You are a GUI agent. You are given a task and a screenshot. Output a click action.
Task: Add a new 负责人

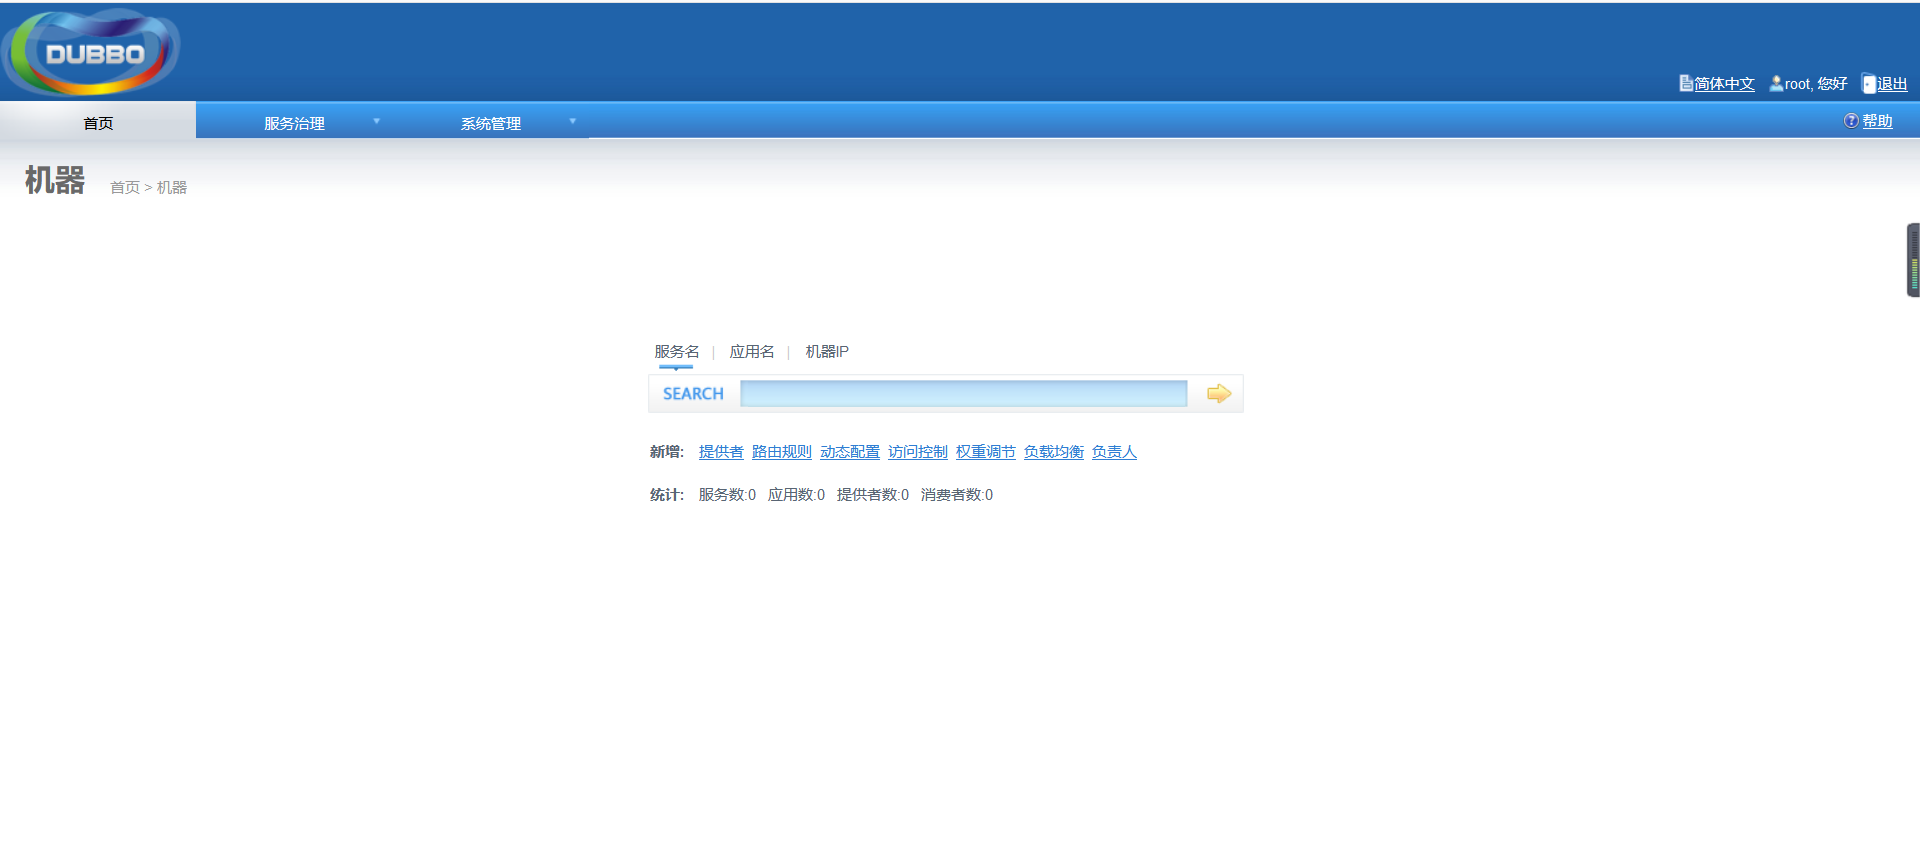pyautogui.click(x=1114, y=452)
